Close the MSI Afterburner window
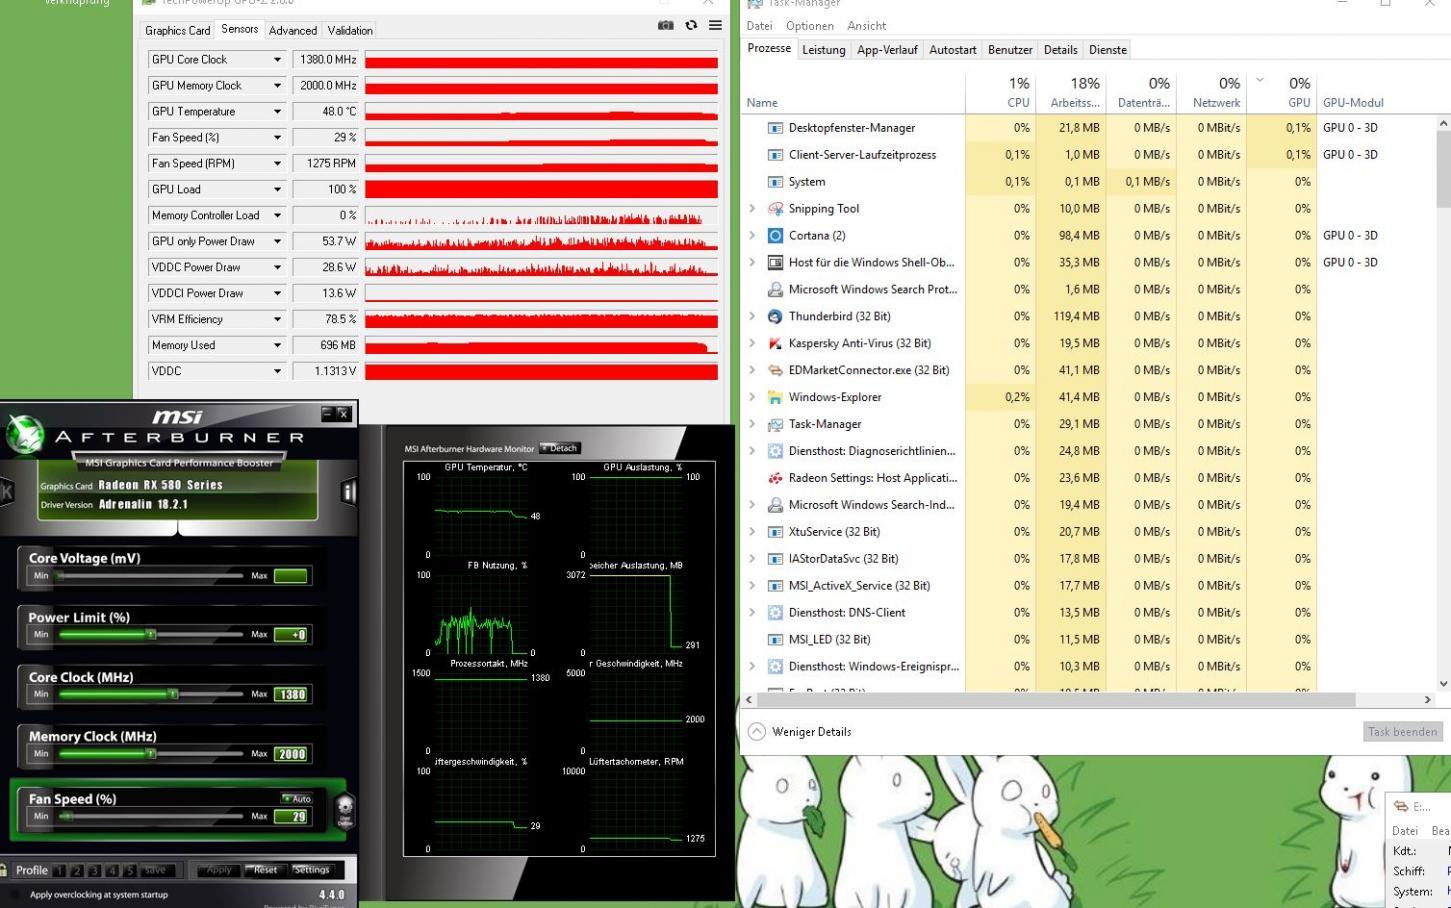The width and height of the screenshot is (1451, 908). pyautogui.click(x=343, y=413)
